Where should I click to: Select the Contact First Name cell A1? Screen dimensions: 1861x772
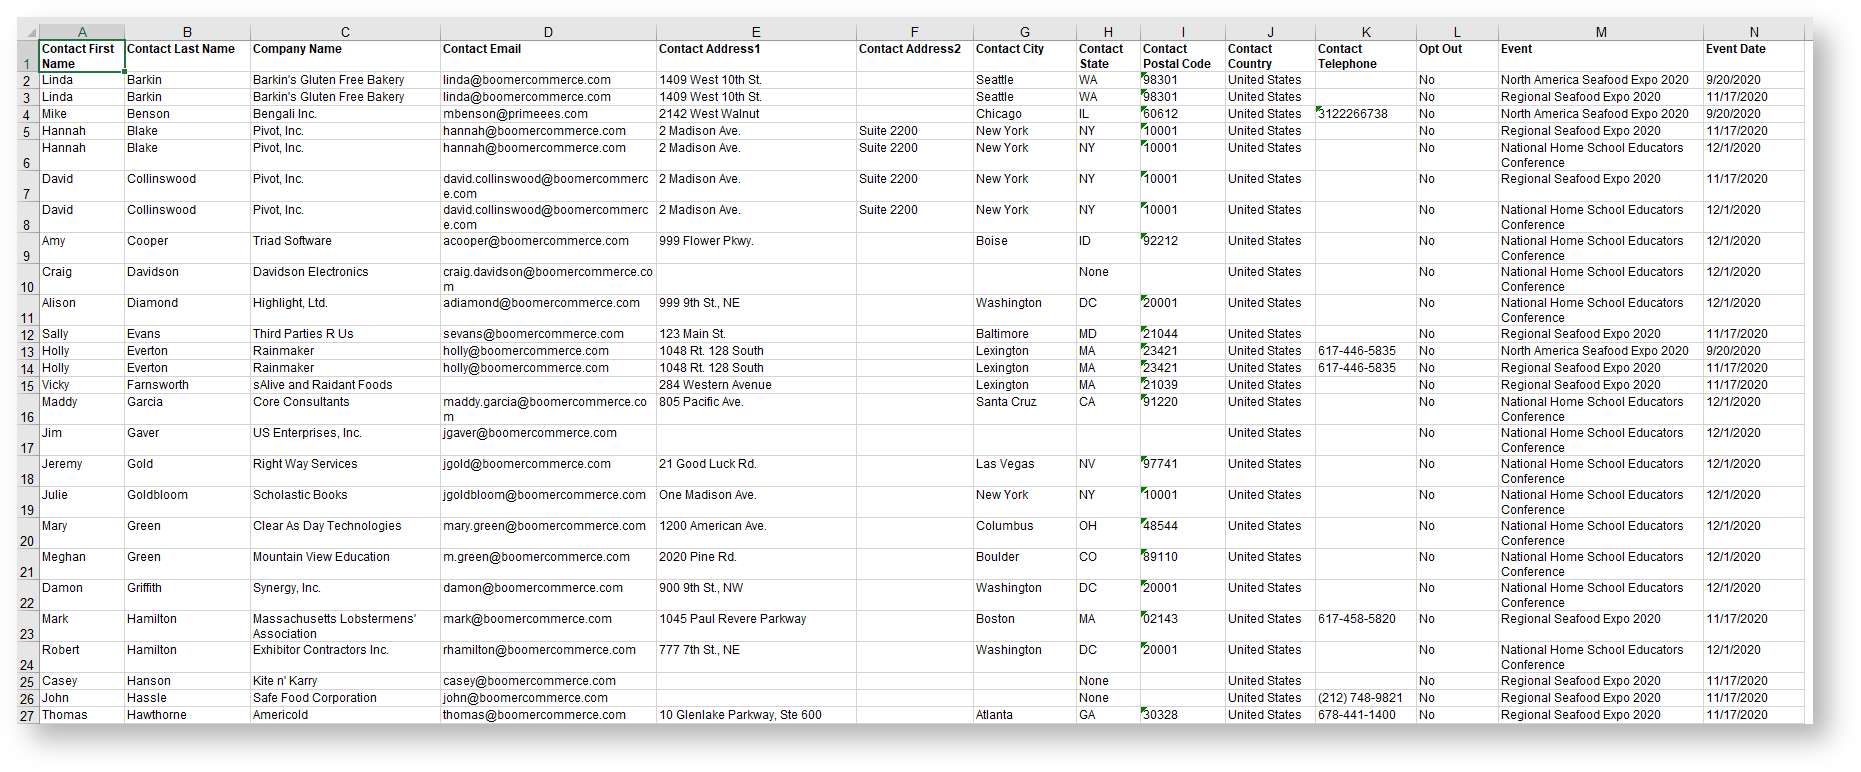pos(81,56)
